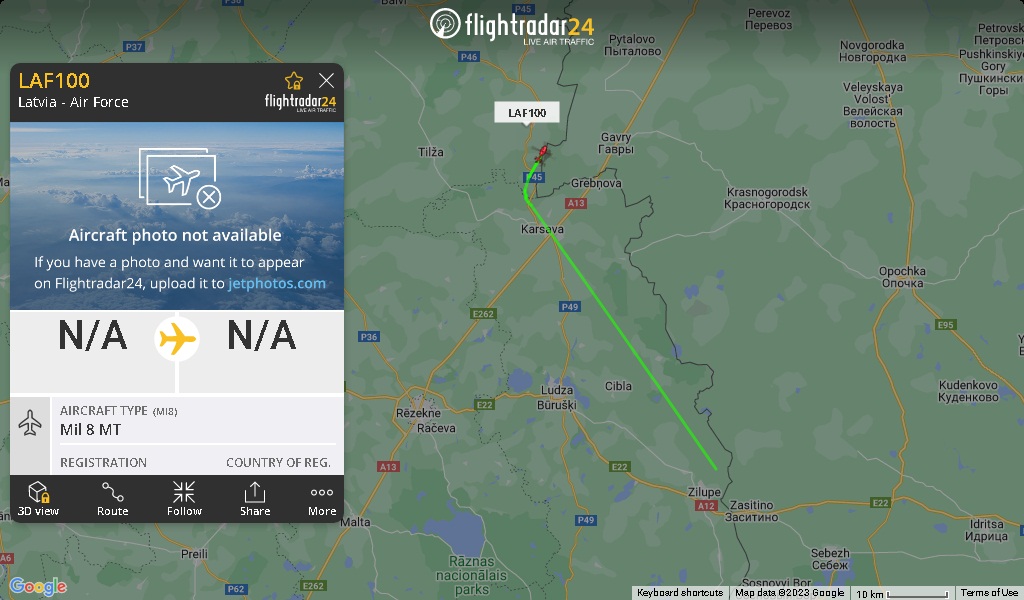
Task: Follow the LAF100 aircraft
Action: (184, 498)
